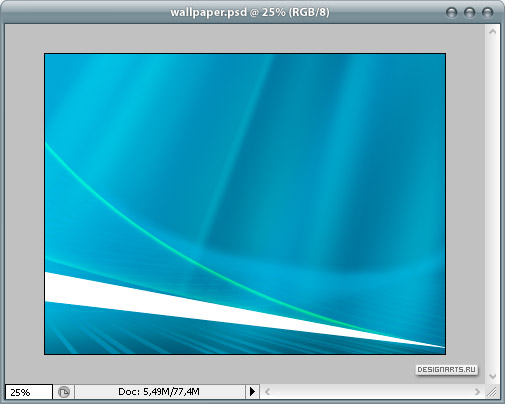The image size is (505, 404).
Task: Click the window resize grip corner
Action: coord(492,392)
